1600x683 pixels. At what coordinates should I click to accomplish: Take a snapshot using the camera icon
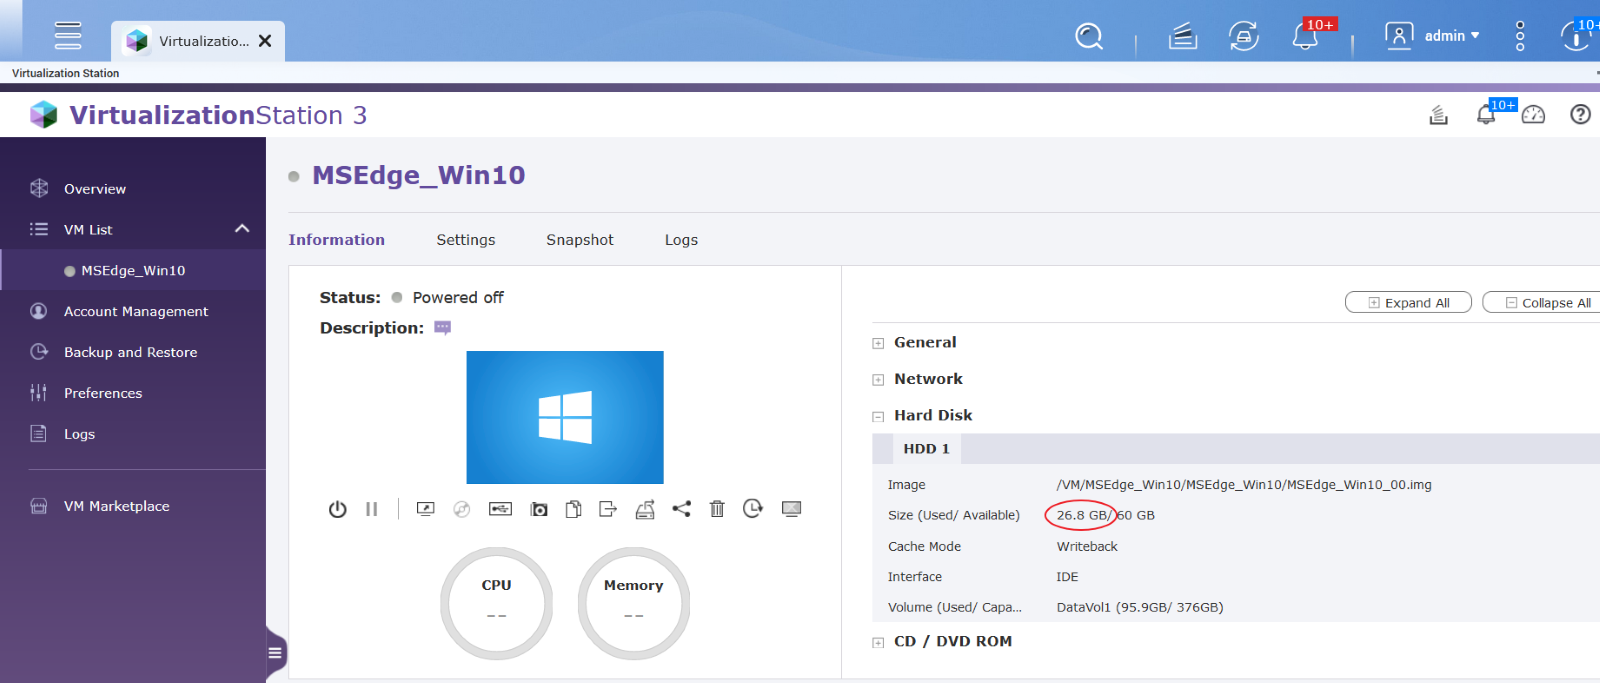(539, 509)
